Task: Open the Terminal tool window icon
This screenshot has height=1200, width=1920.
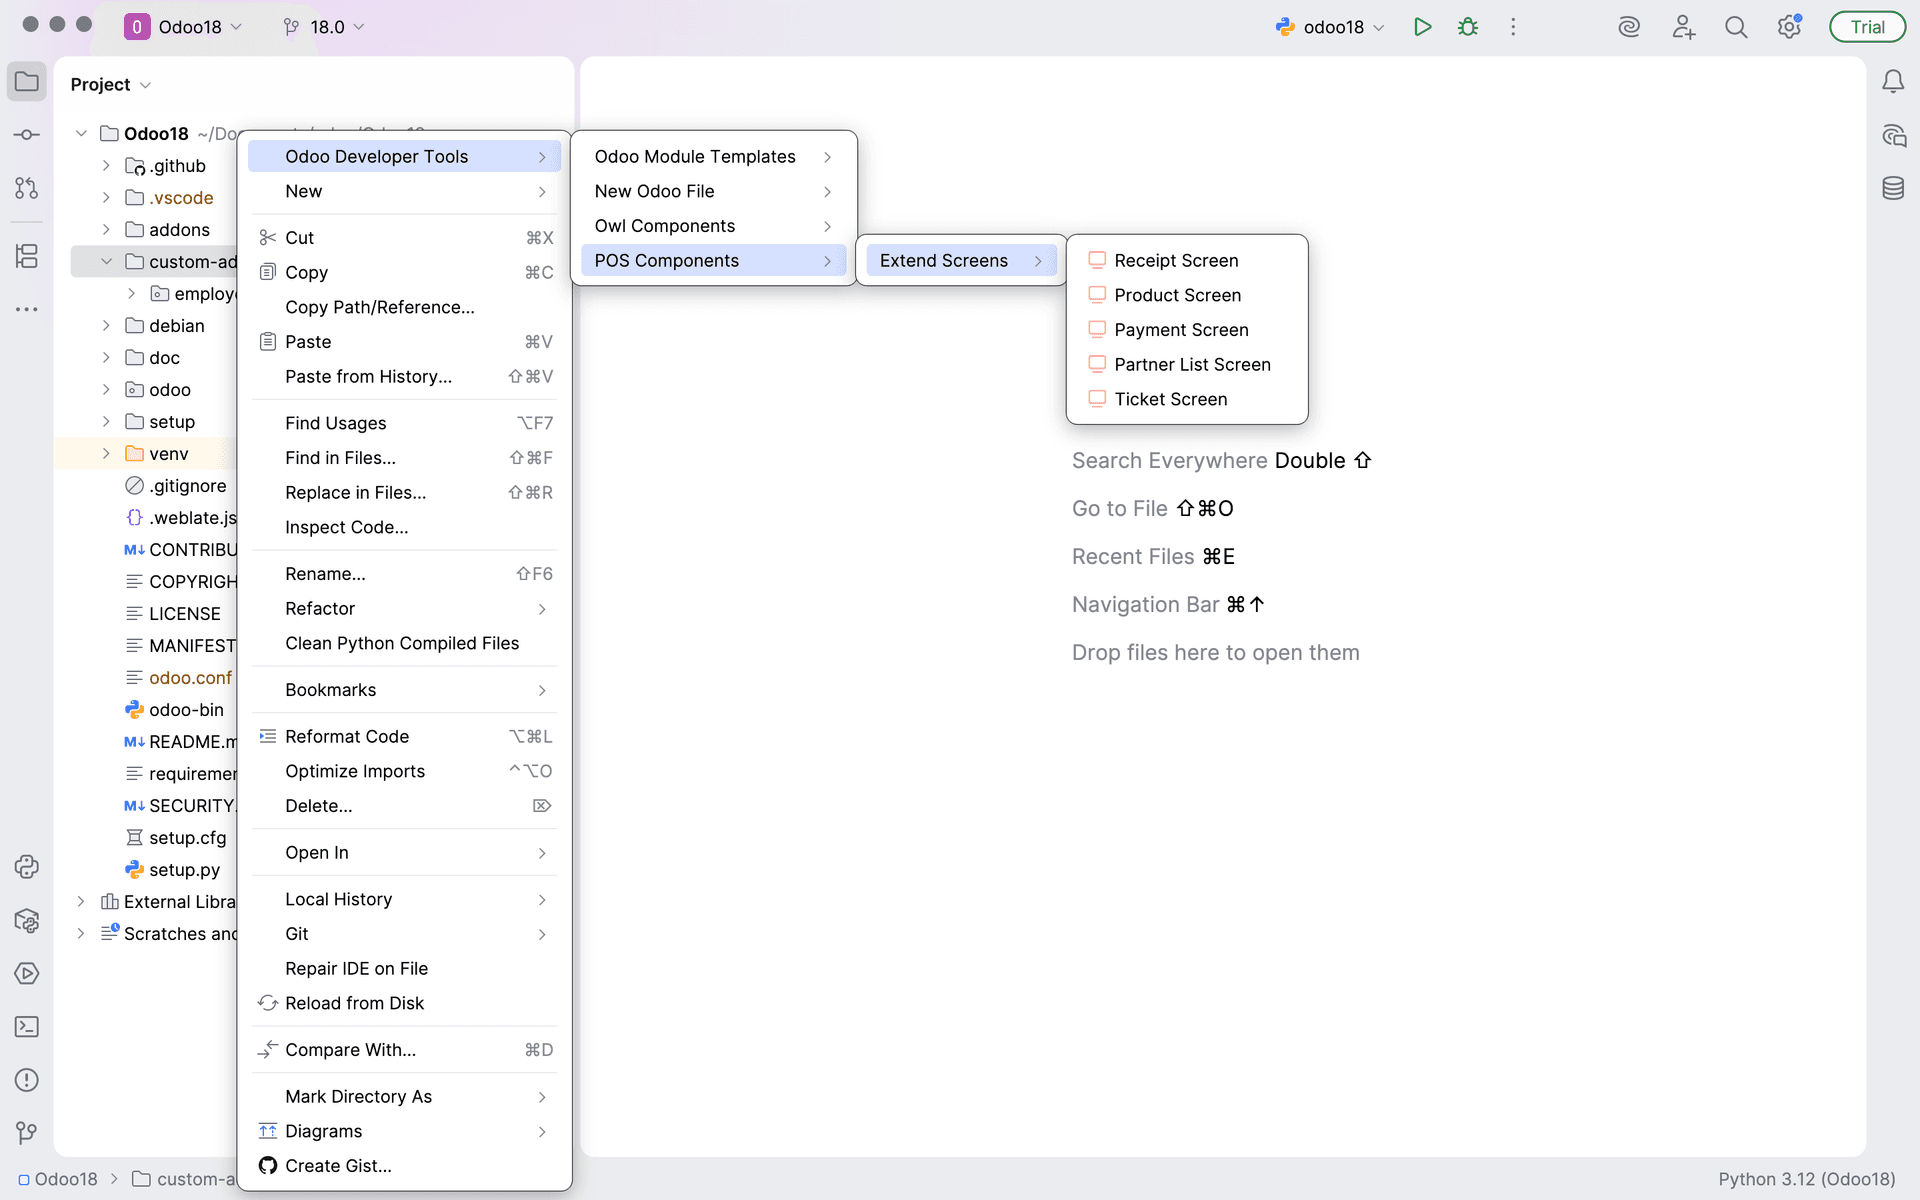Action: pos(27,1027)
